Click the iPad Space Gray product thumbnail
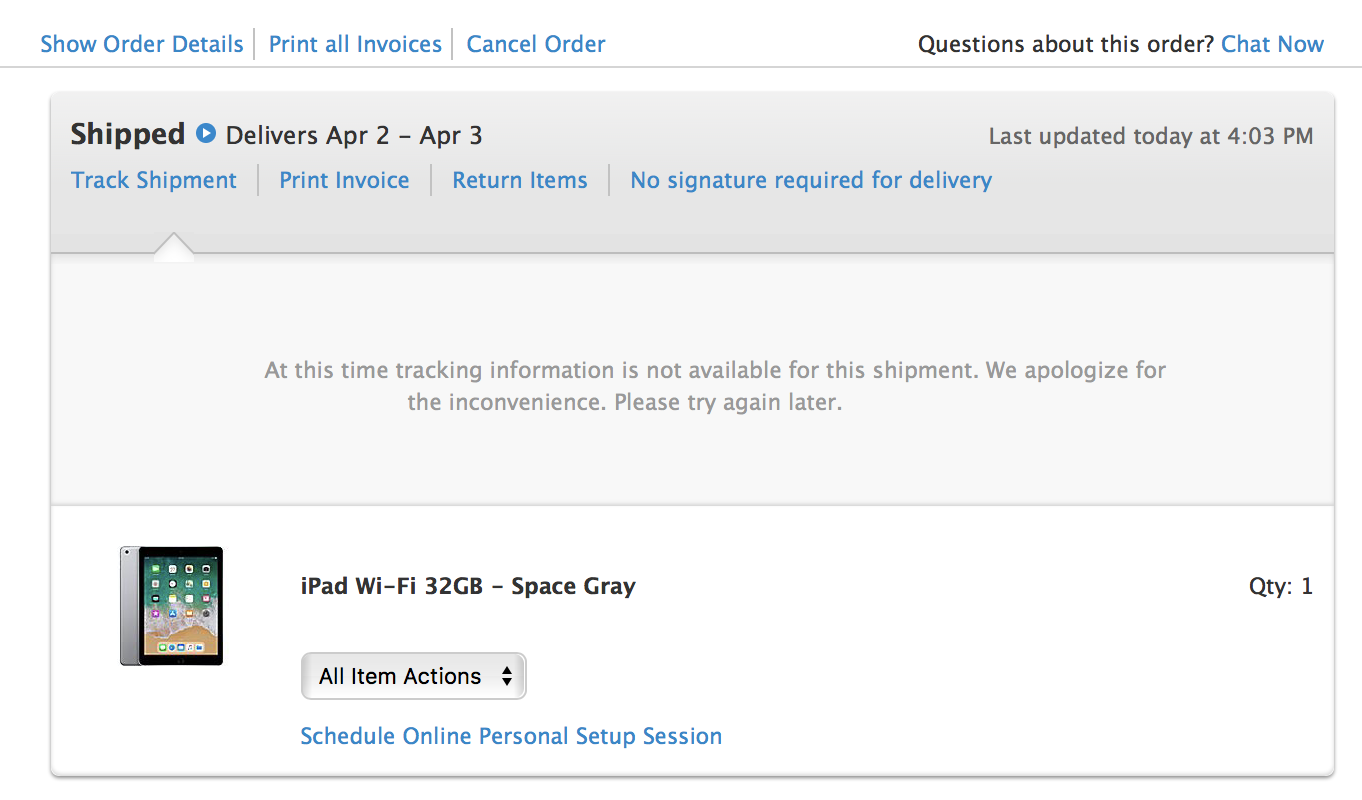Image resolution: width=1362 pixels, height=800 pixels. click(171, 606)
